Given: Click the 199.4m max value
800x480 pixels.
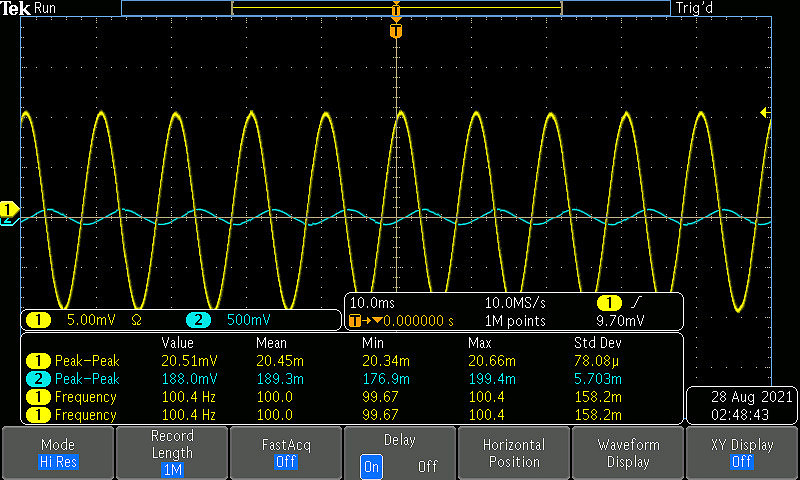Looking at the screenshot, I should tap(492, 379).
